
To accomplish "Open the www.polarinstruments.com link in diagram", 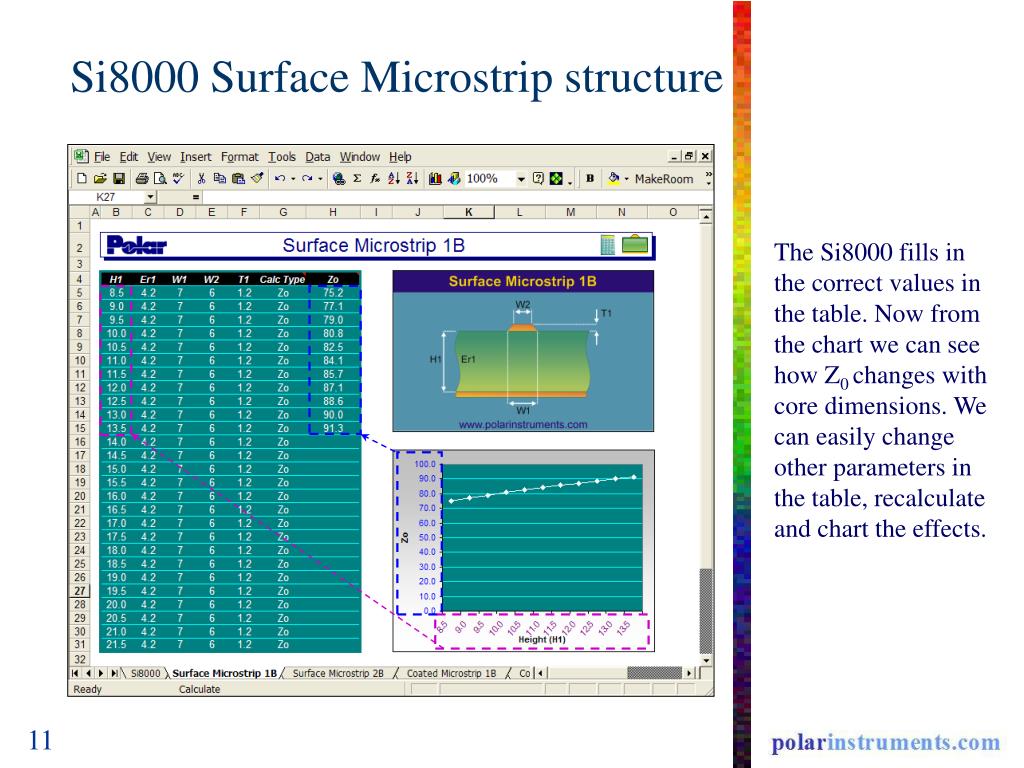I will coord(522,424).
